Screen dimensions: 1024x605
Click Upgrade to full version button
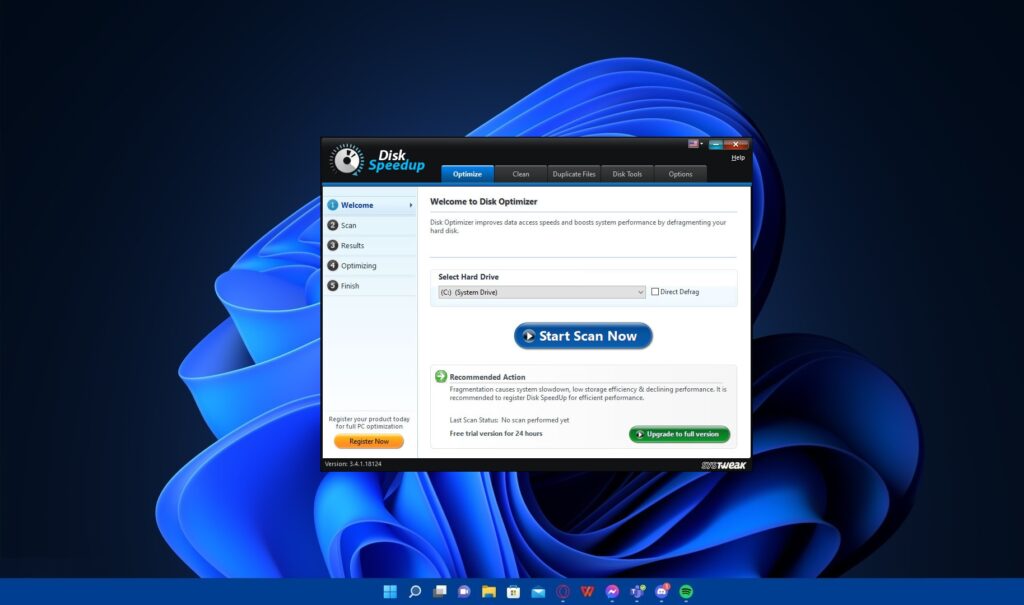tap(679, 434)
